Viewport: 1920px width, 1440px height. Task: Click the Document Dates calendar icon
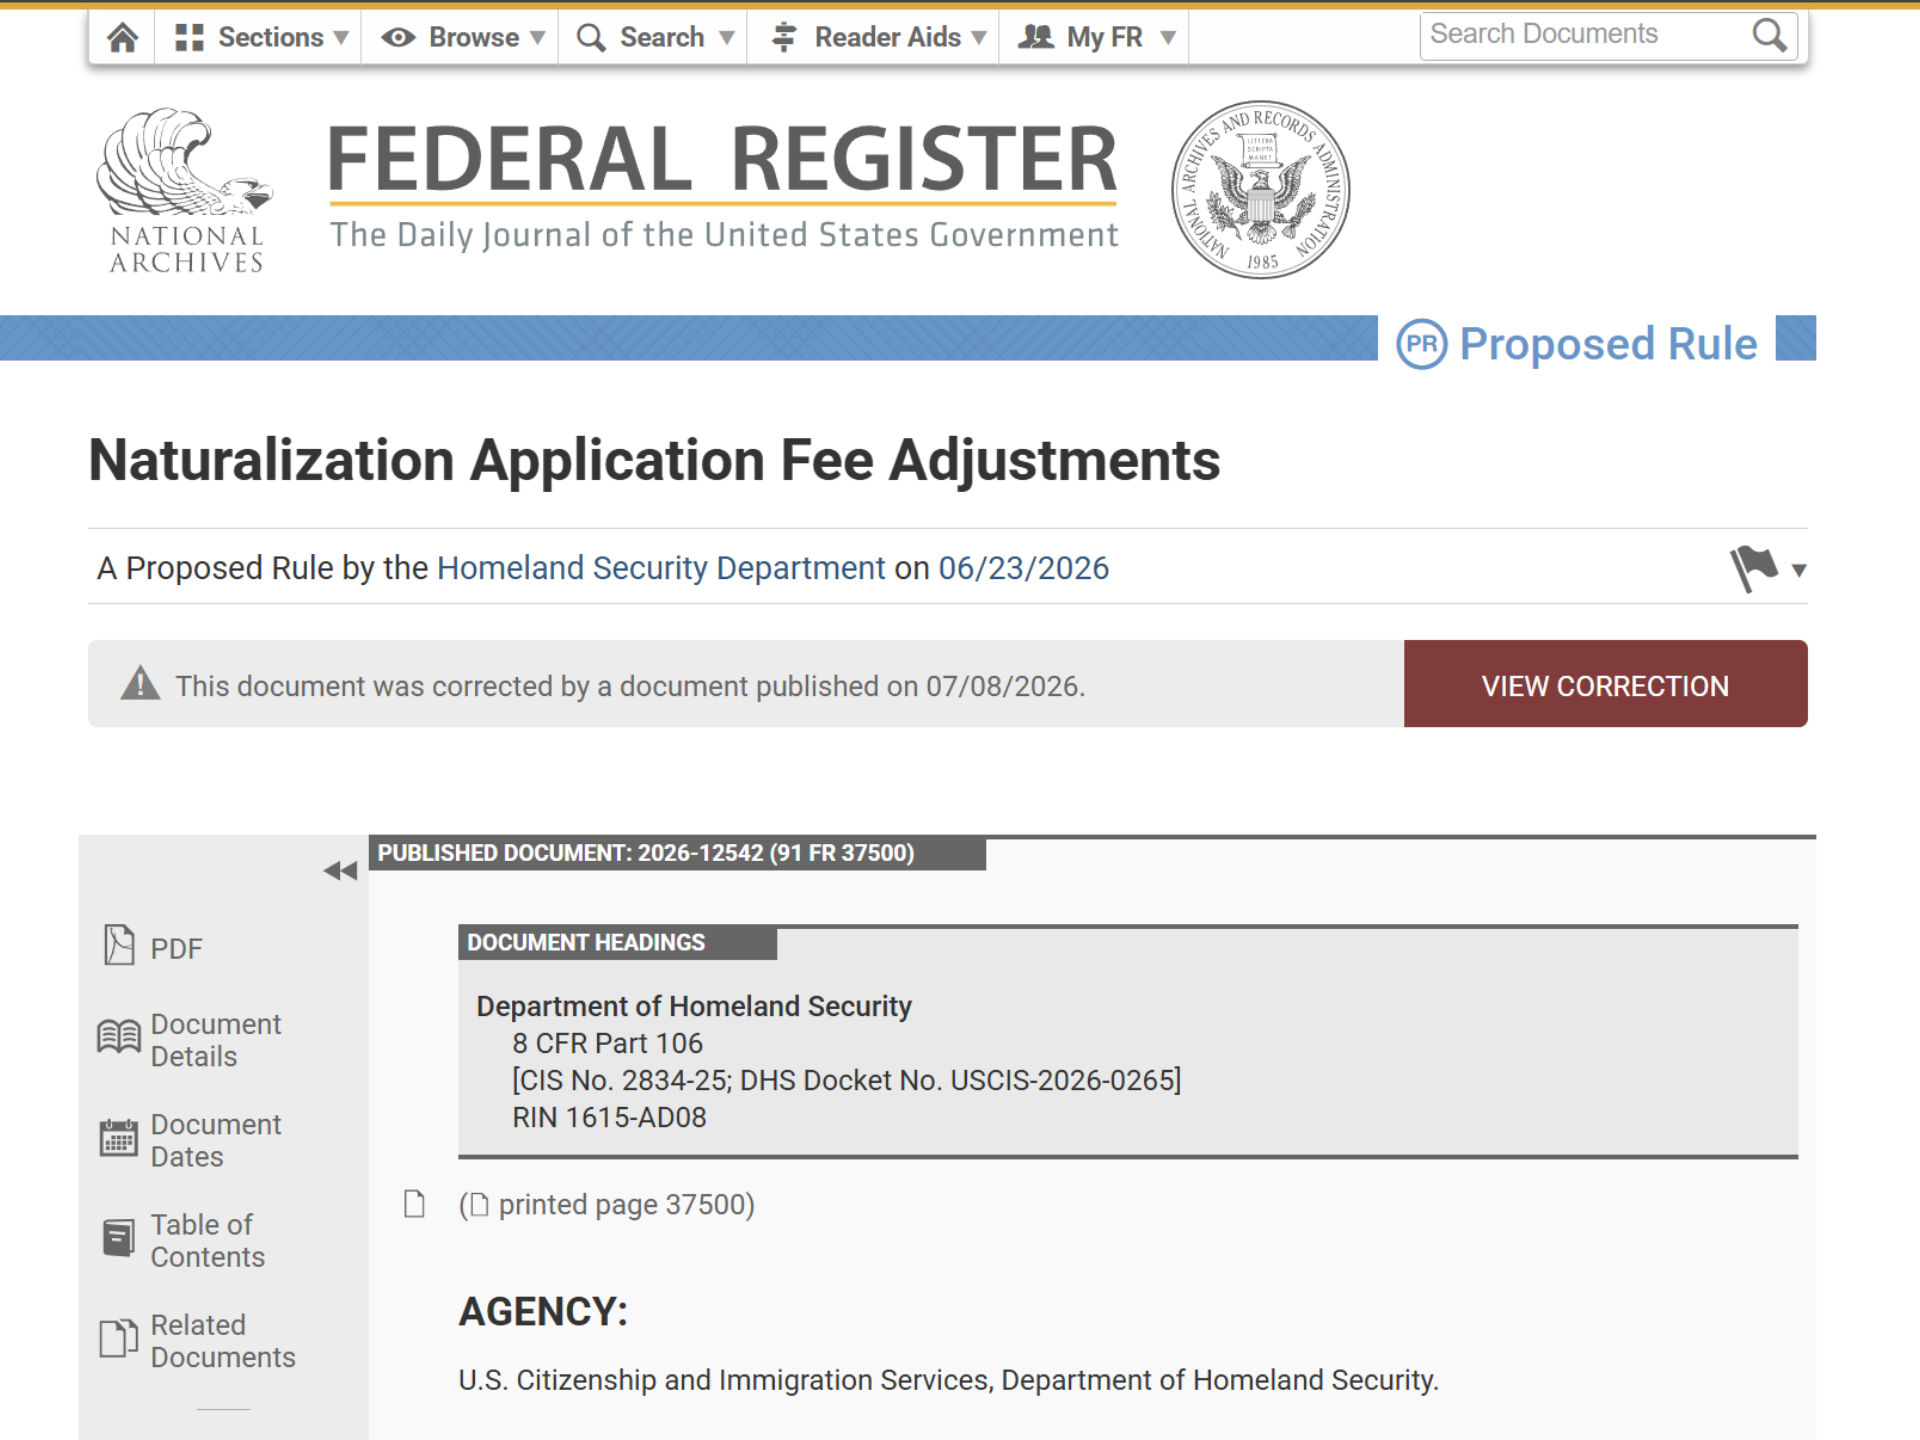pyautogui.click(x=119, y=1138)
